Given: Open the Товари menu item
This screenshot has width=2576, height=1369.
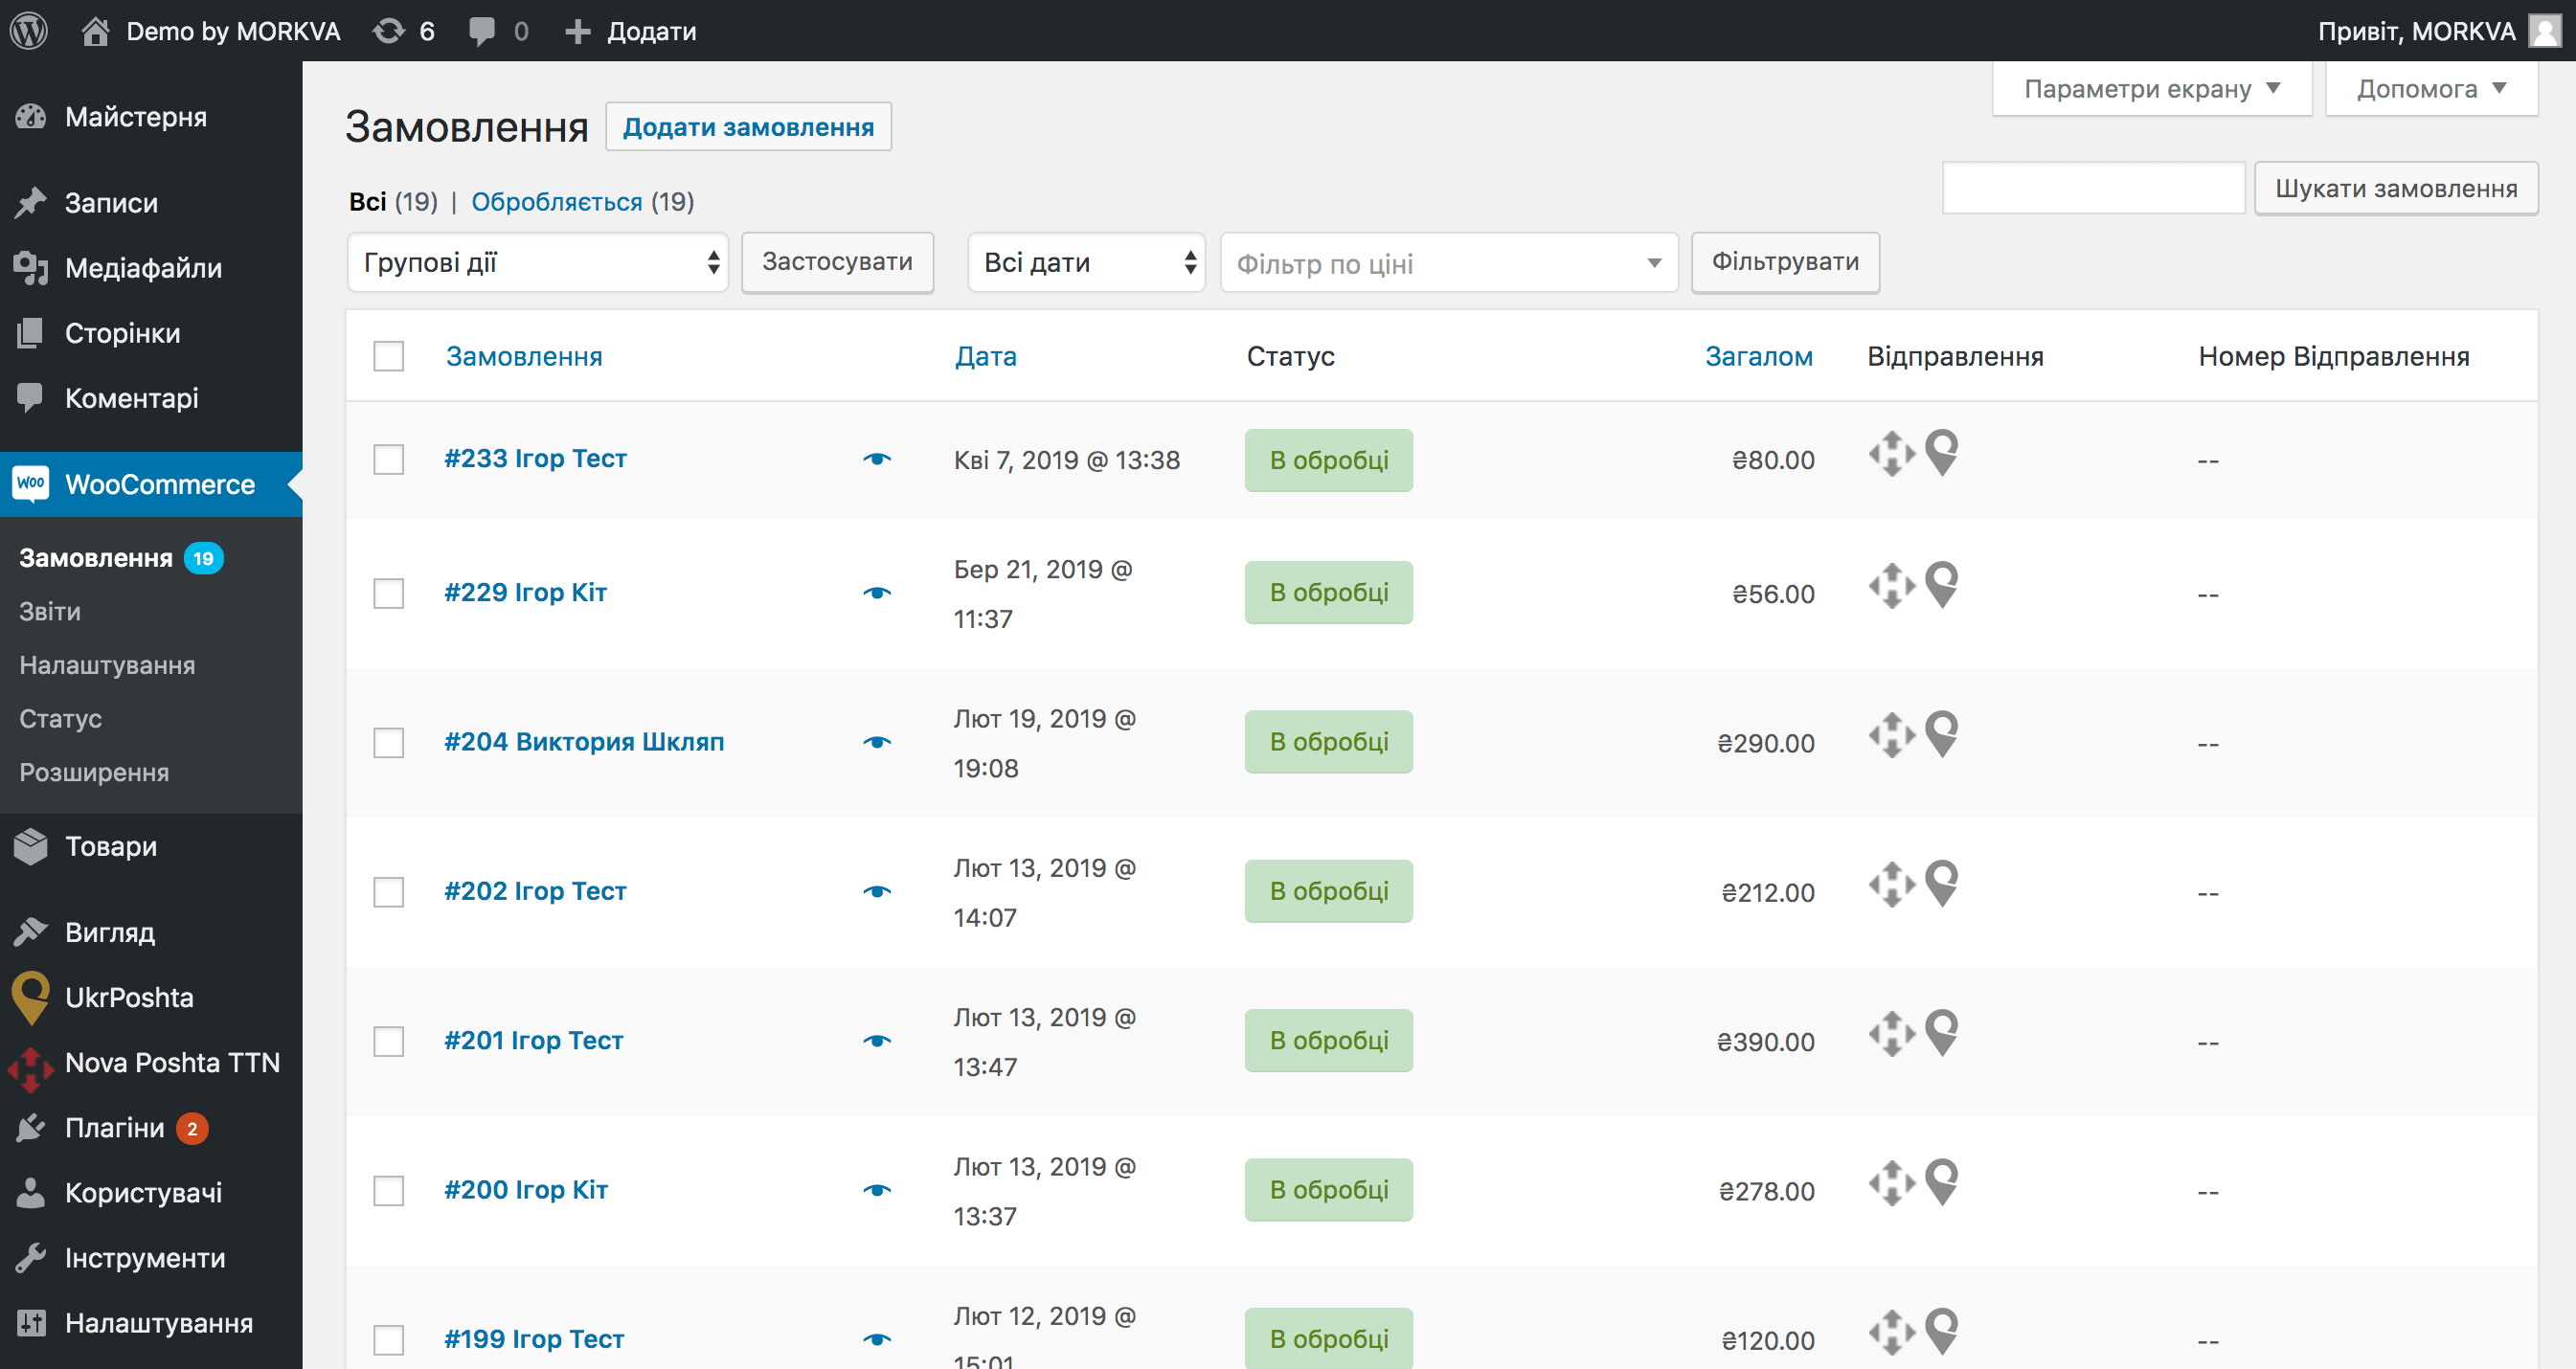Looking at the screenshot, I should tap(151, 846).
